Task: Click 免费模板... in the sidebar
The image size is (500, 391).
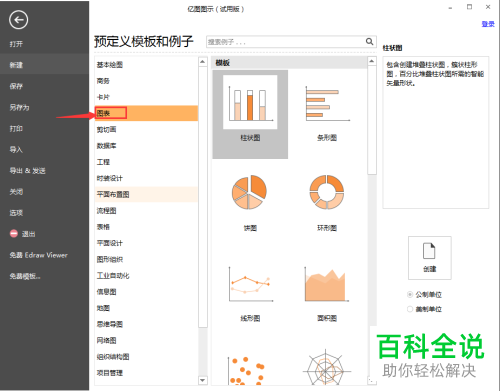Action: [25, 276]
